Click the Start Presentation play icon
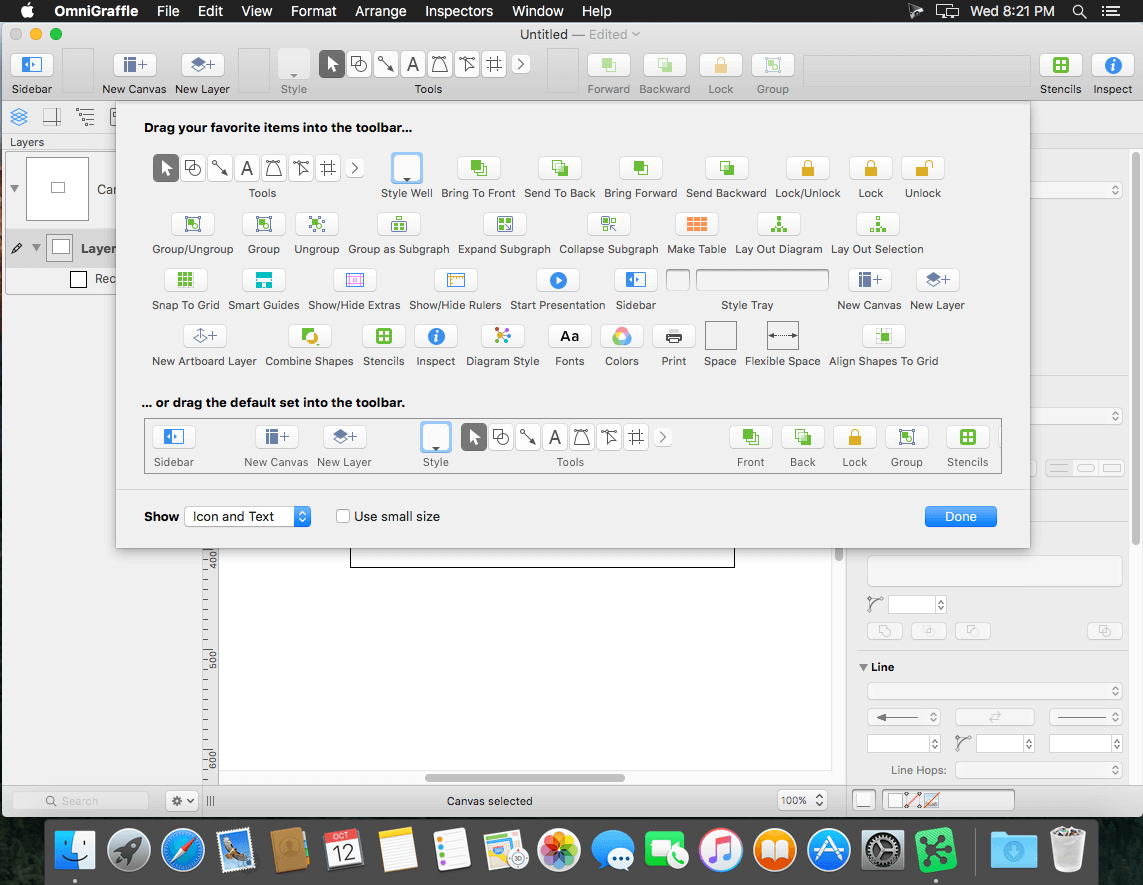The height and width of the screenshot is (885, 1143). (558, 280)
